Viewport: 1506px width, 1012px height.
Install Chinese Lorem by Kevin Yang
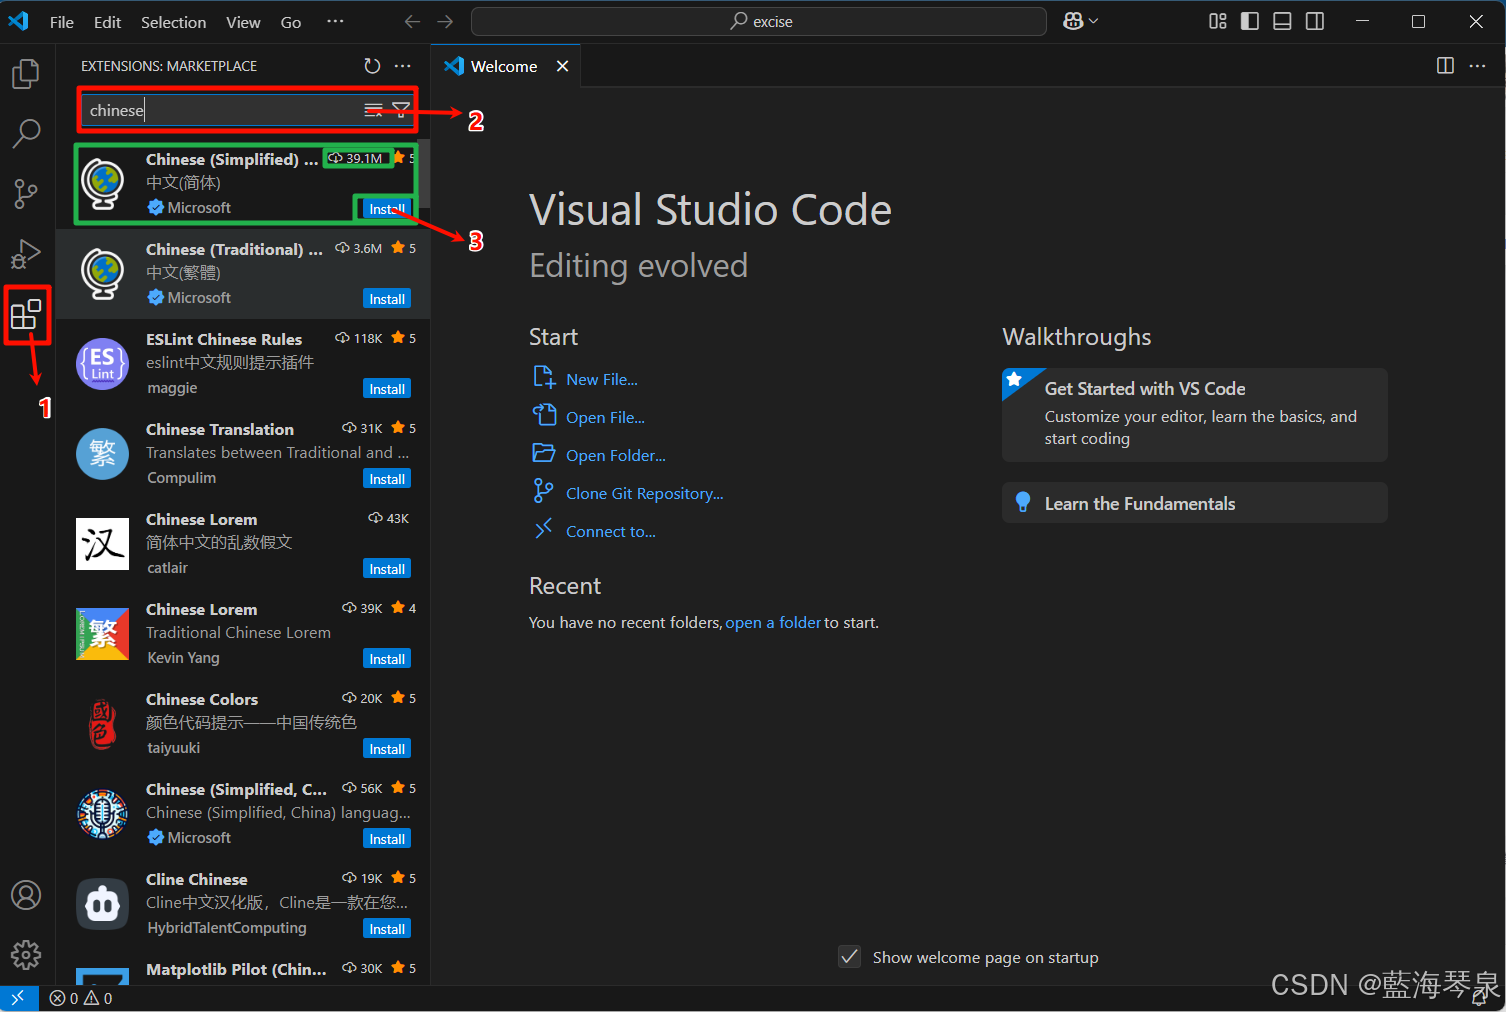(x=387, y=659)
